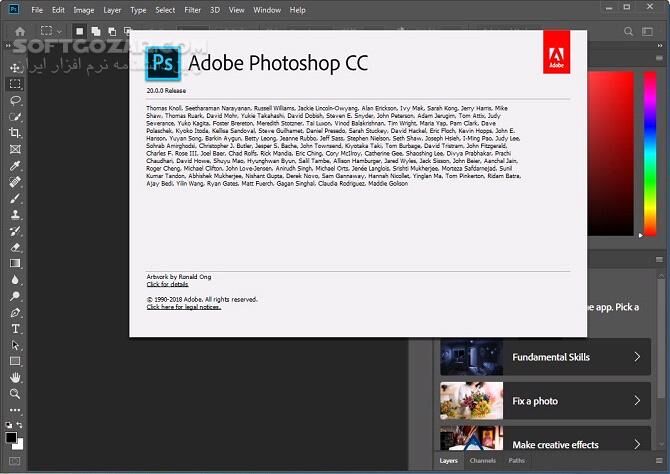
Task: Open the Fundamental Skills tutorial card
Action: (545, 356)
